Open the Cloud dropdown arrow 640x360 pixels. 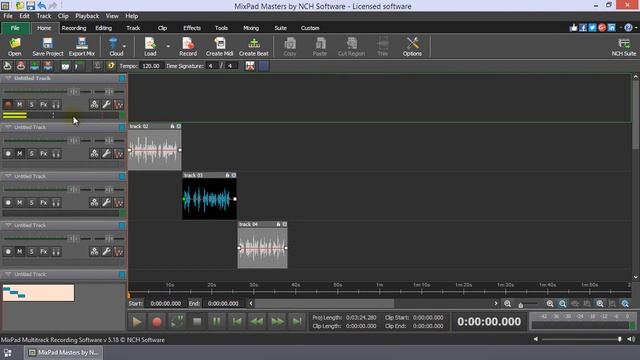tap(124, 47)
